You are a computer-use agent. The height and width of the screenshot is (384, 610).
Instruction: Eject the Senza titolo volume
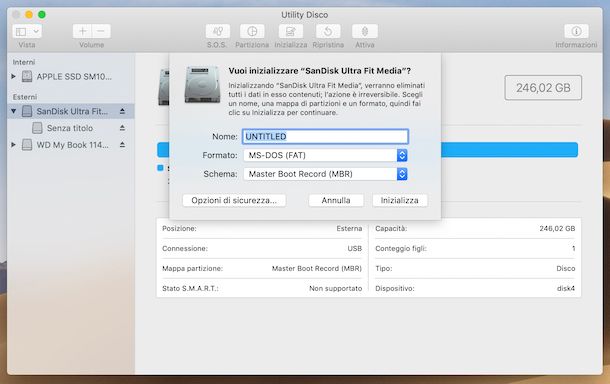click(x=122, y=128)
